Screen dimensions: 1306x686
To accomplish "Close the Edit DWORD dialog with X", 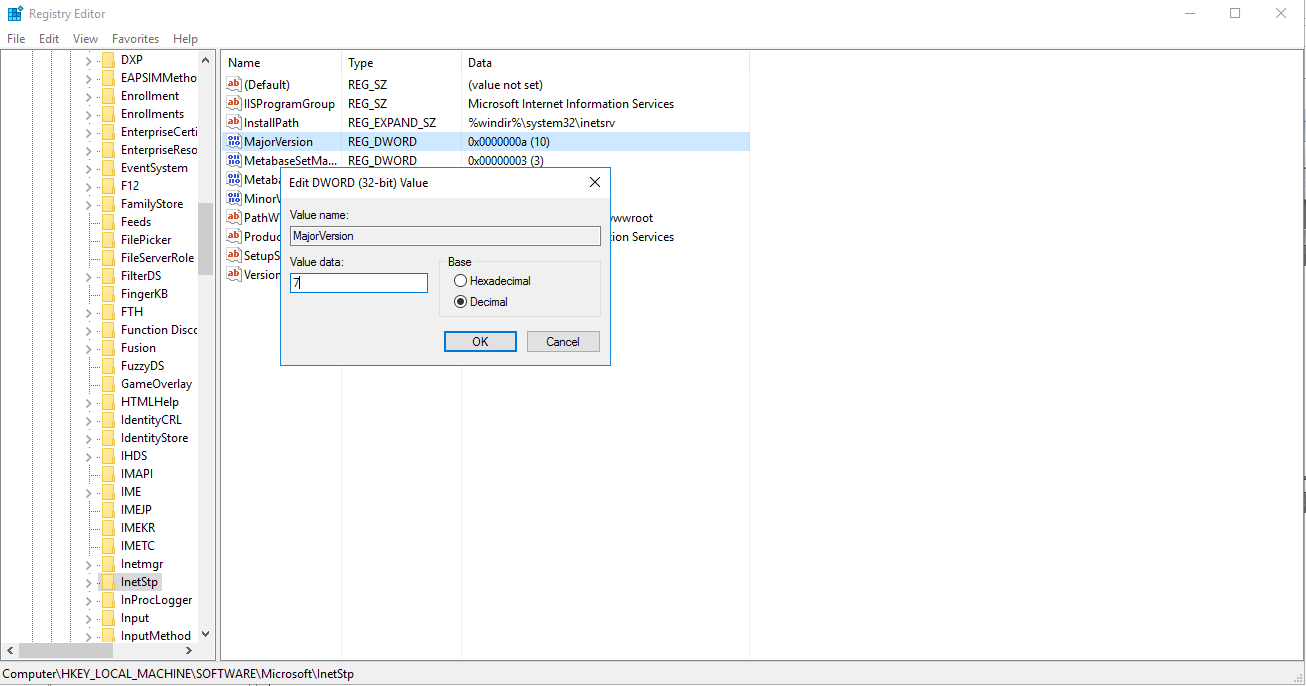I will (595, 183).
